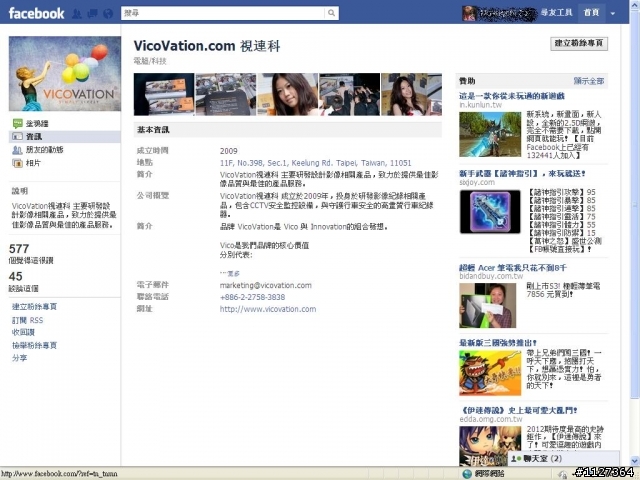640x480 pixels.
Task: Click the 檢舉粉絲專頁 report link
Action: tap(34, 345)
